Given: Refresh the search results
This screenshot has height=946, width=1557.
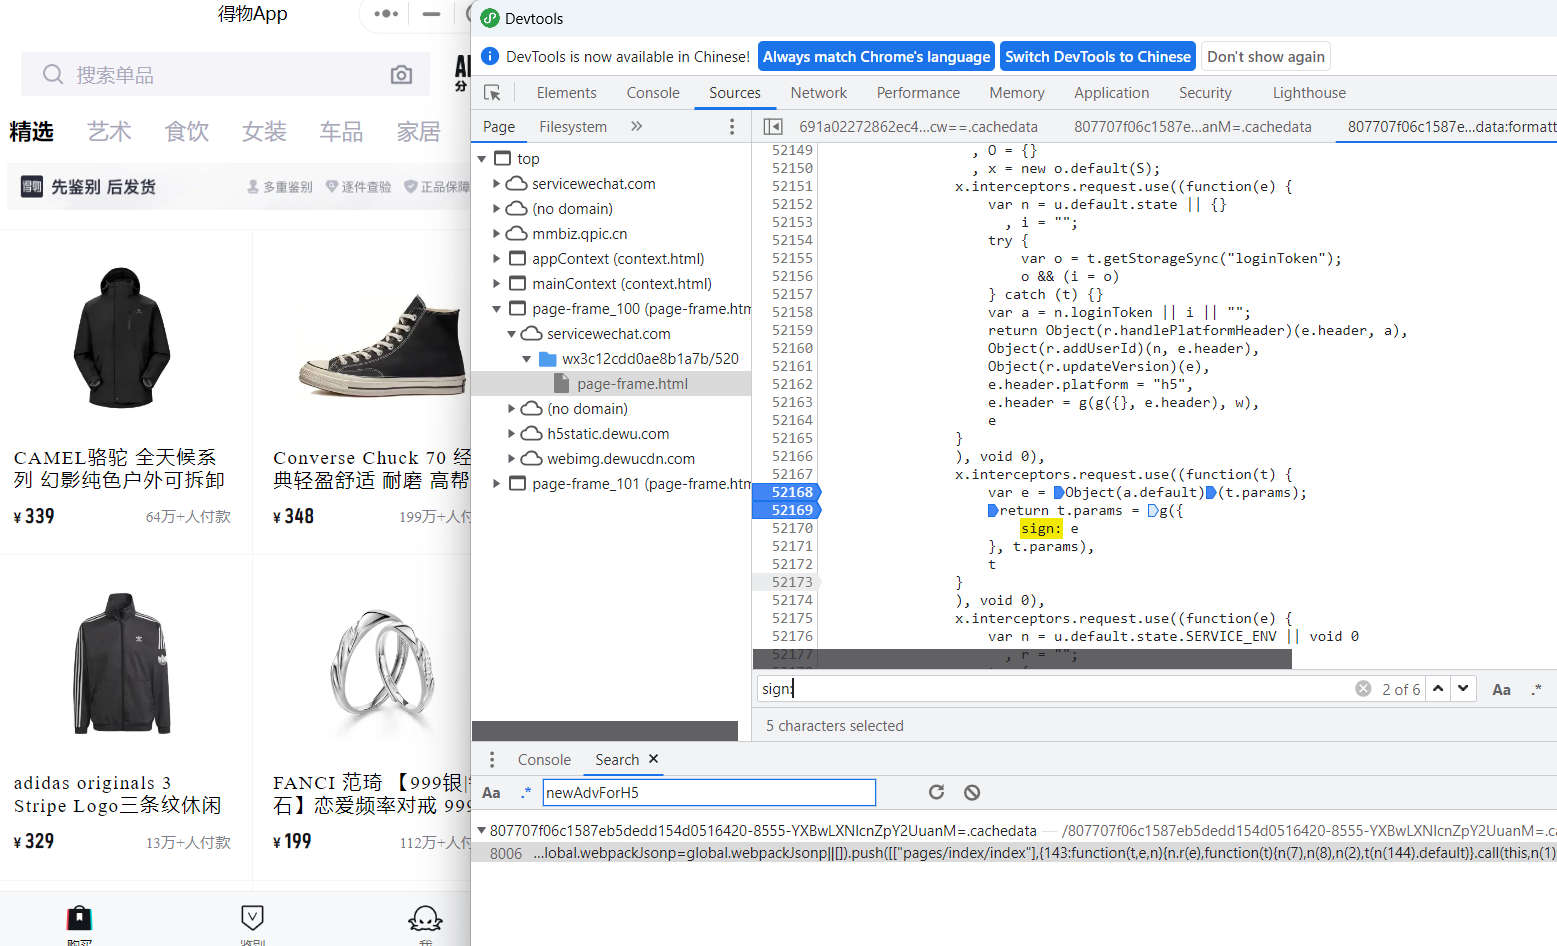Looking at the screenshot, I should (936, 792).
